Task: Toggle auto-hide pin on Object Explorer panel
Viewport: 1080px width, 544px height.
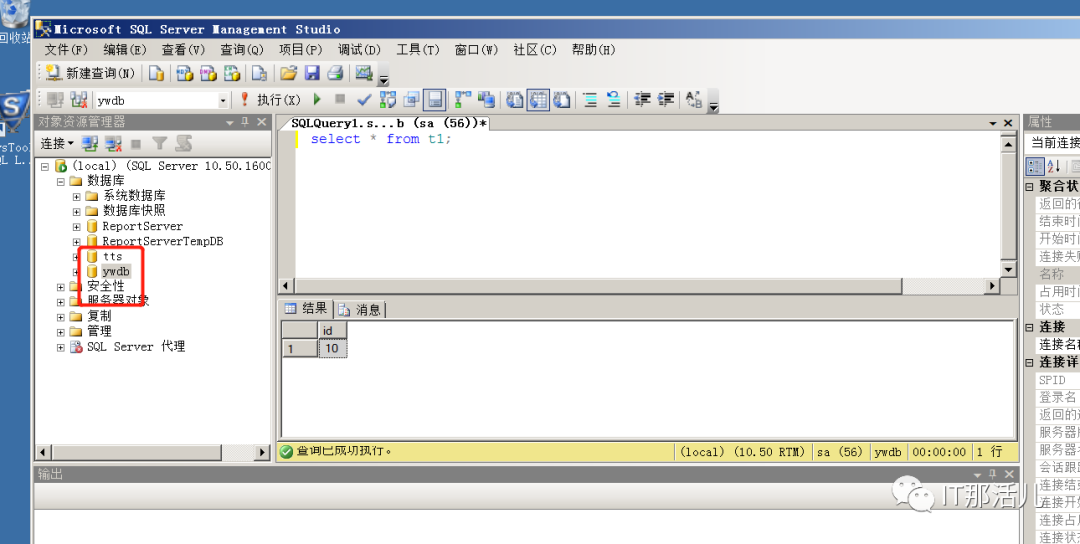Action: click(x=245, y=122)
